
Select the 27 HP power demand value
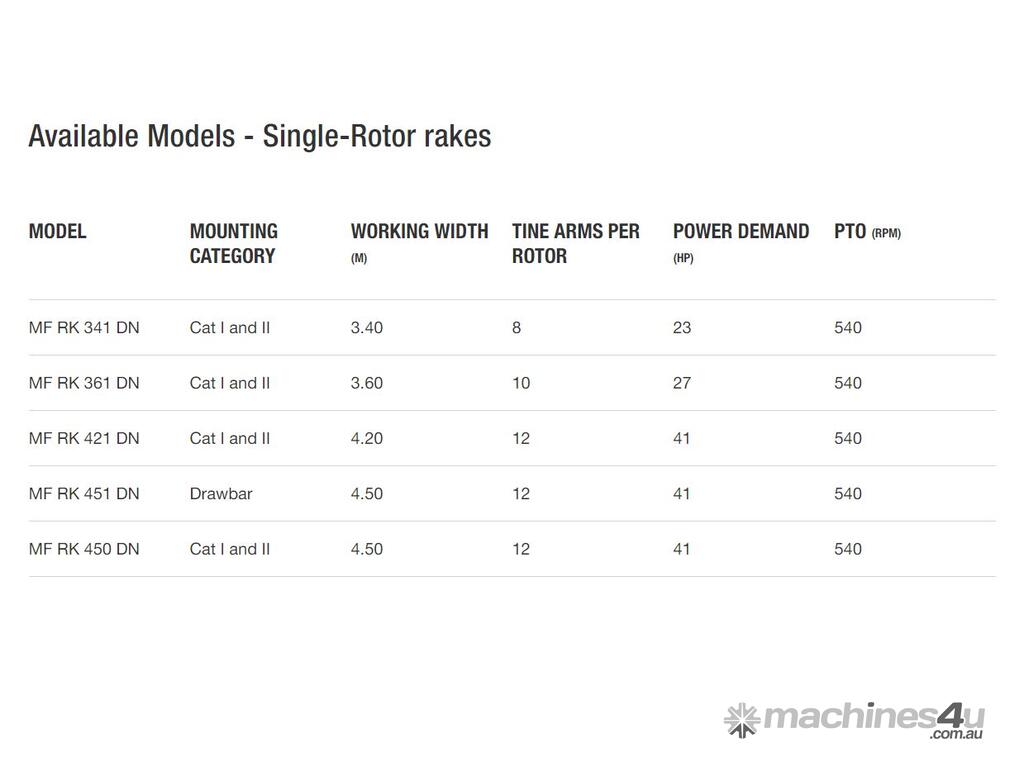coord(682,383)
